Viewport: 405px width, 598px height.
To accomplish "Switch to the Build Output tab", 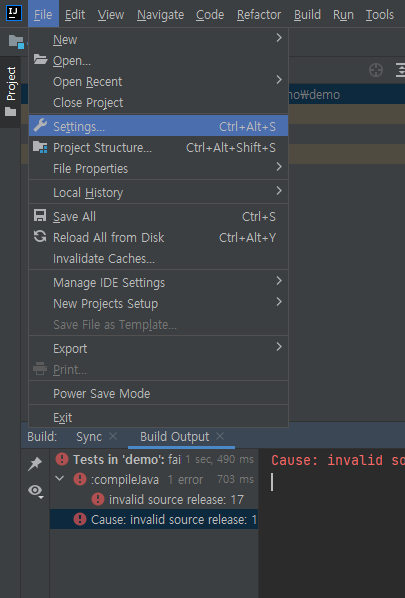I will (174, 436).
